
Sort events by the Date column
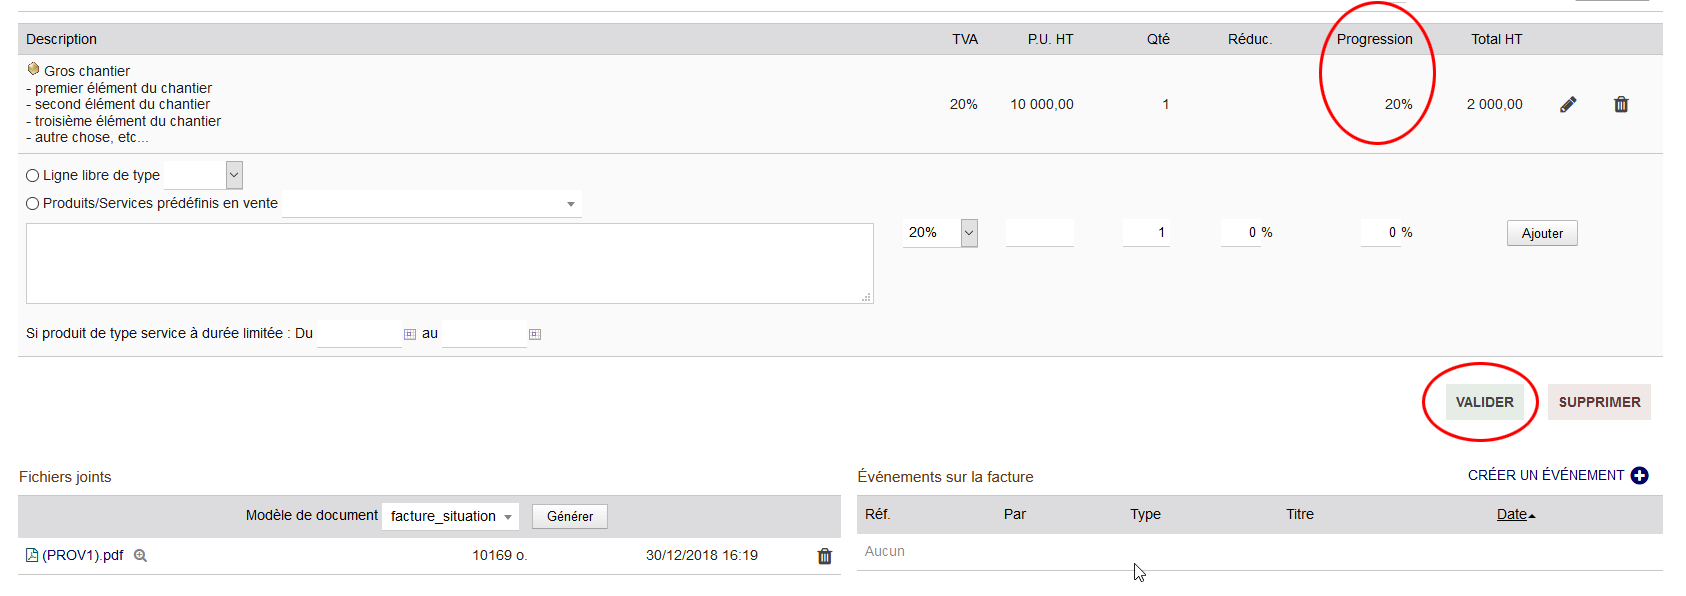click(1511, 514)
